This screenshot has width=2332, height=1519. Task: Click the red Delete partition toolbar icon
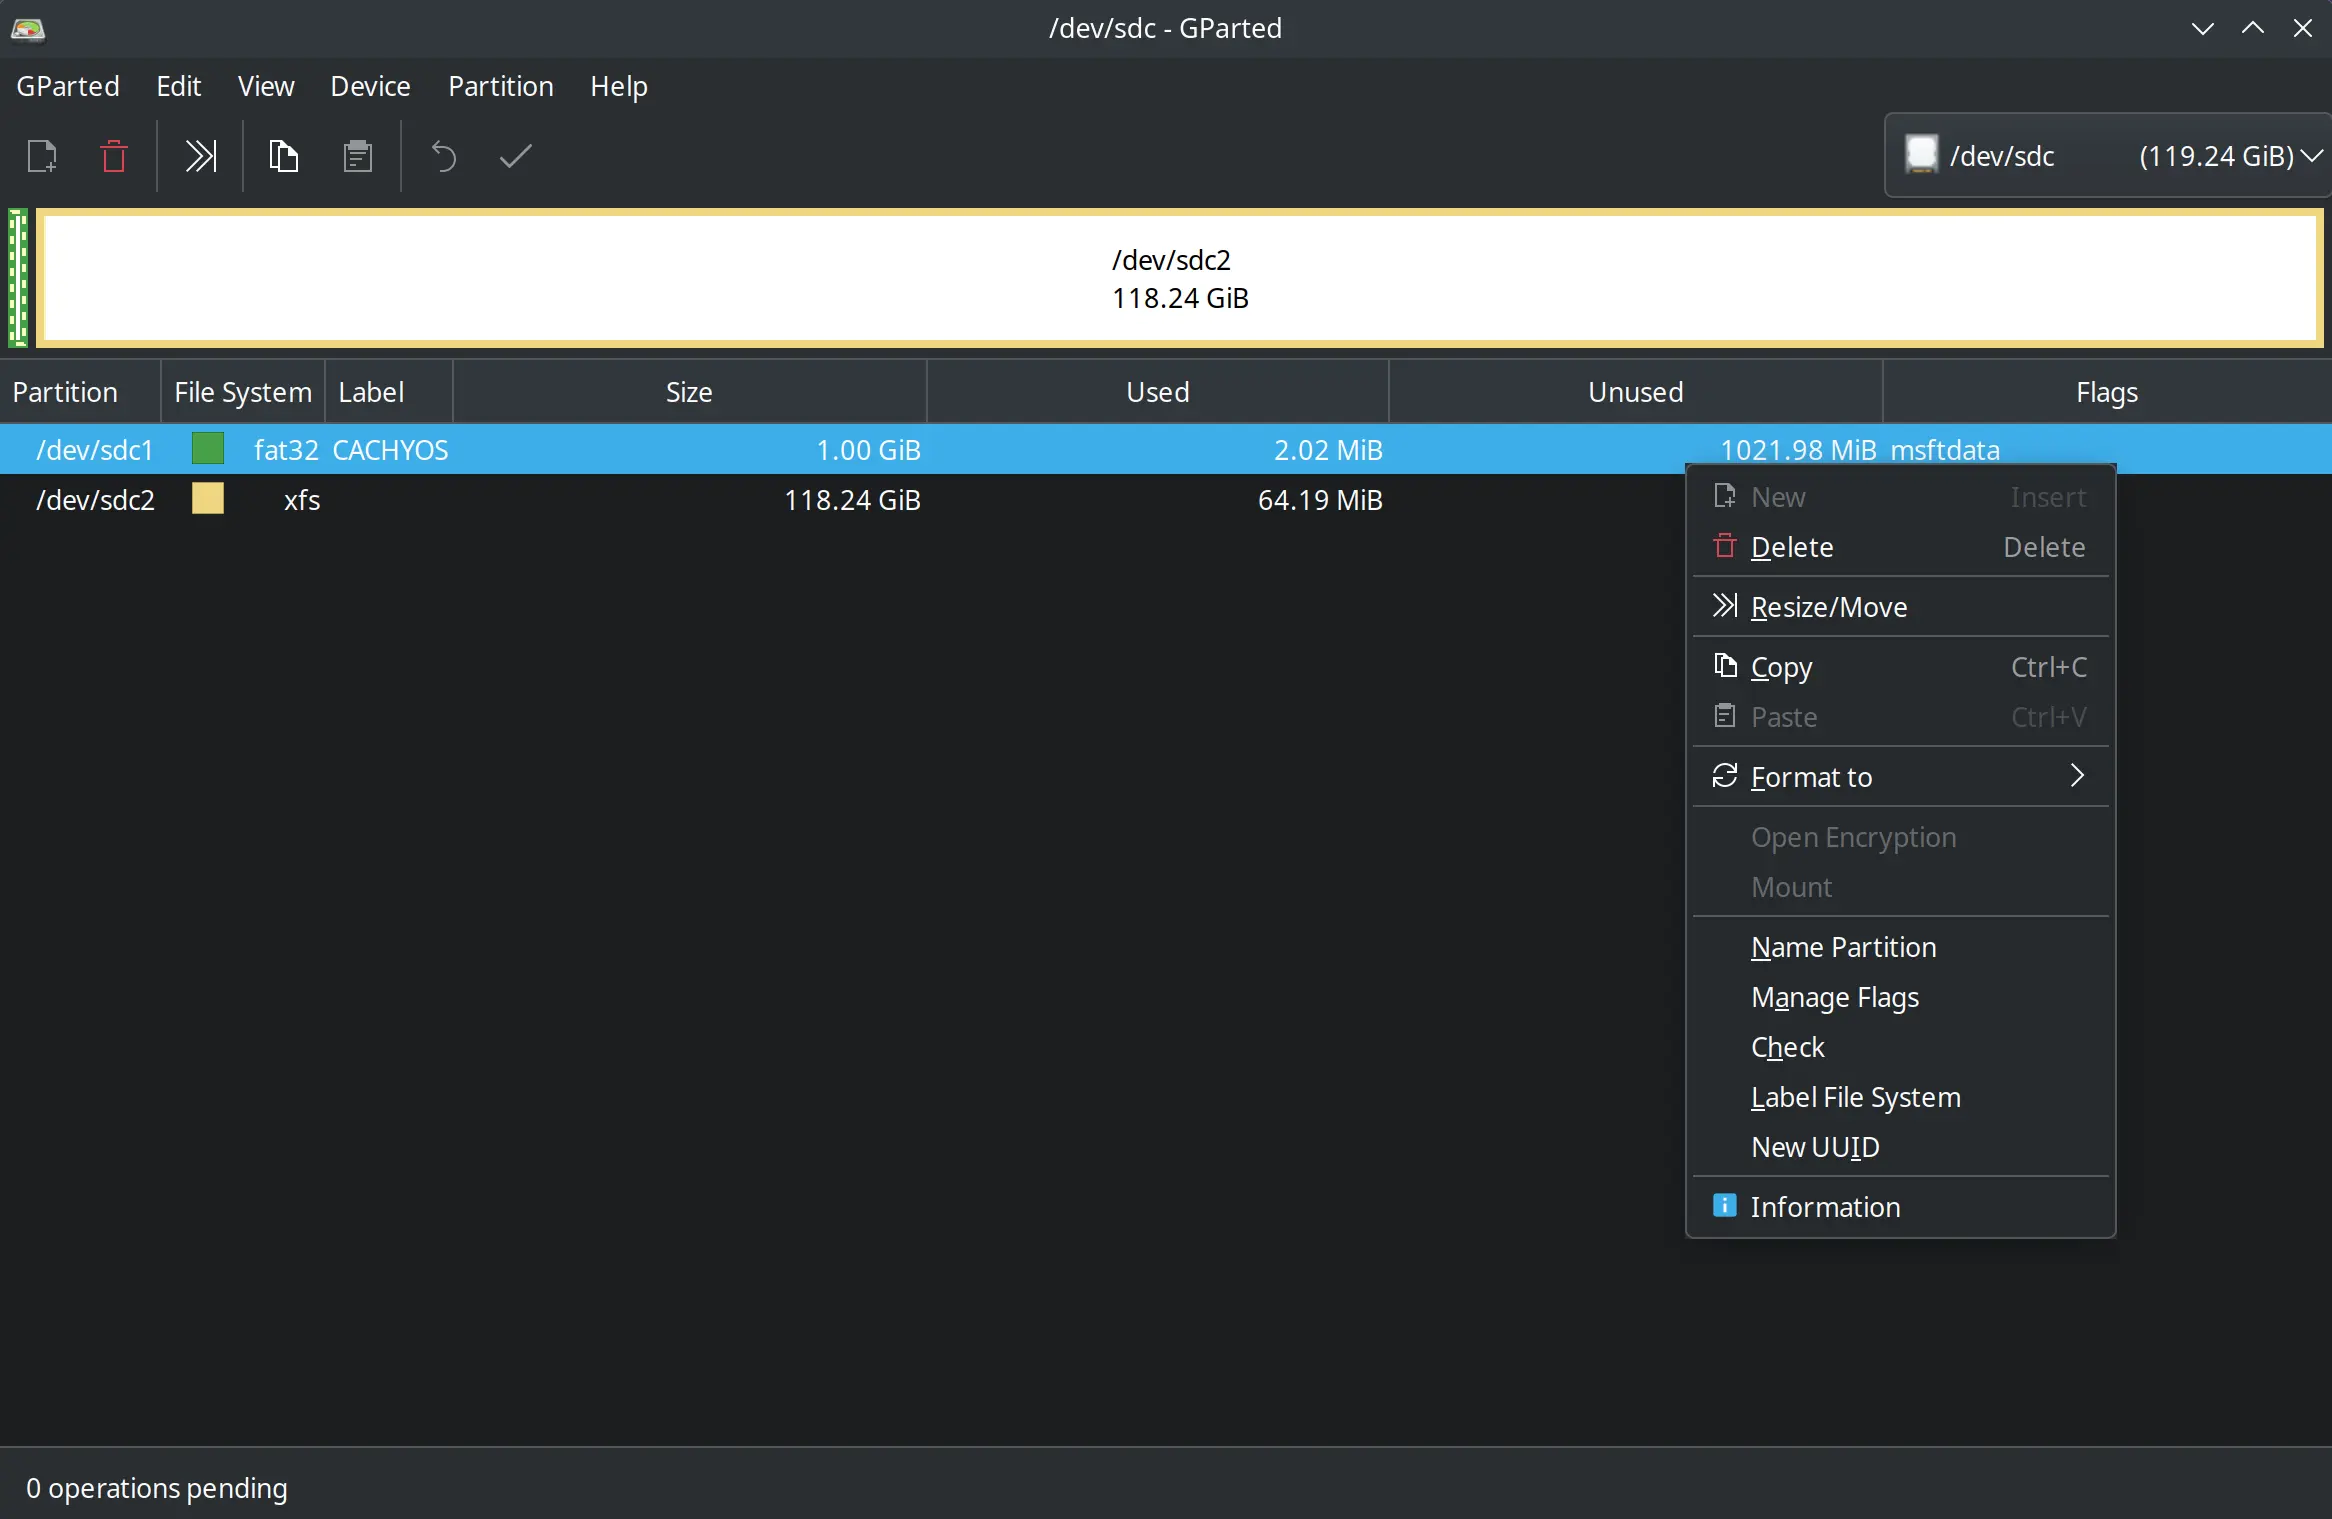point(114,157)
